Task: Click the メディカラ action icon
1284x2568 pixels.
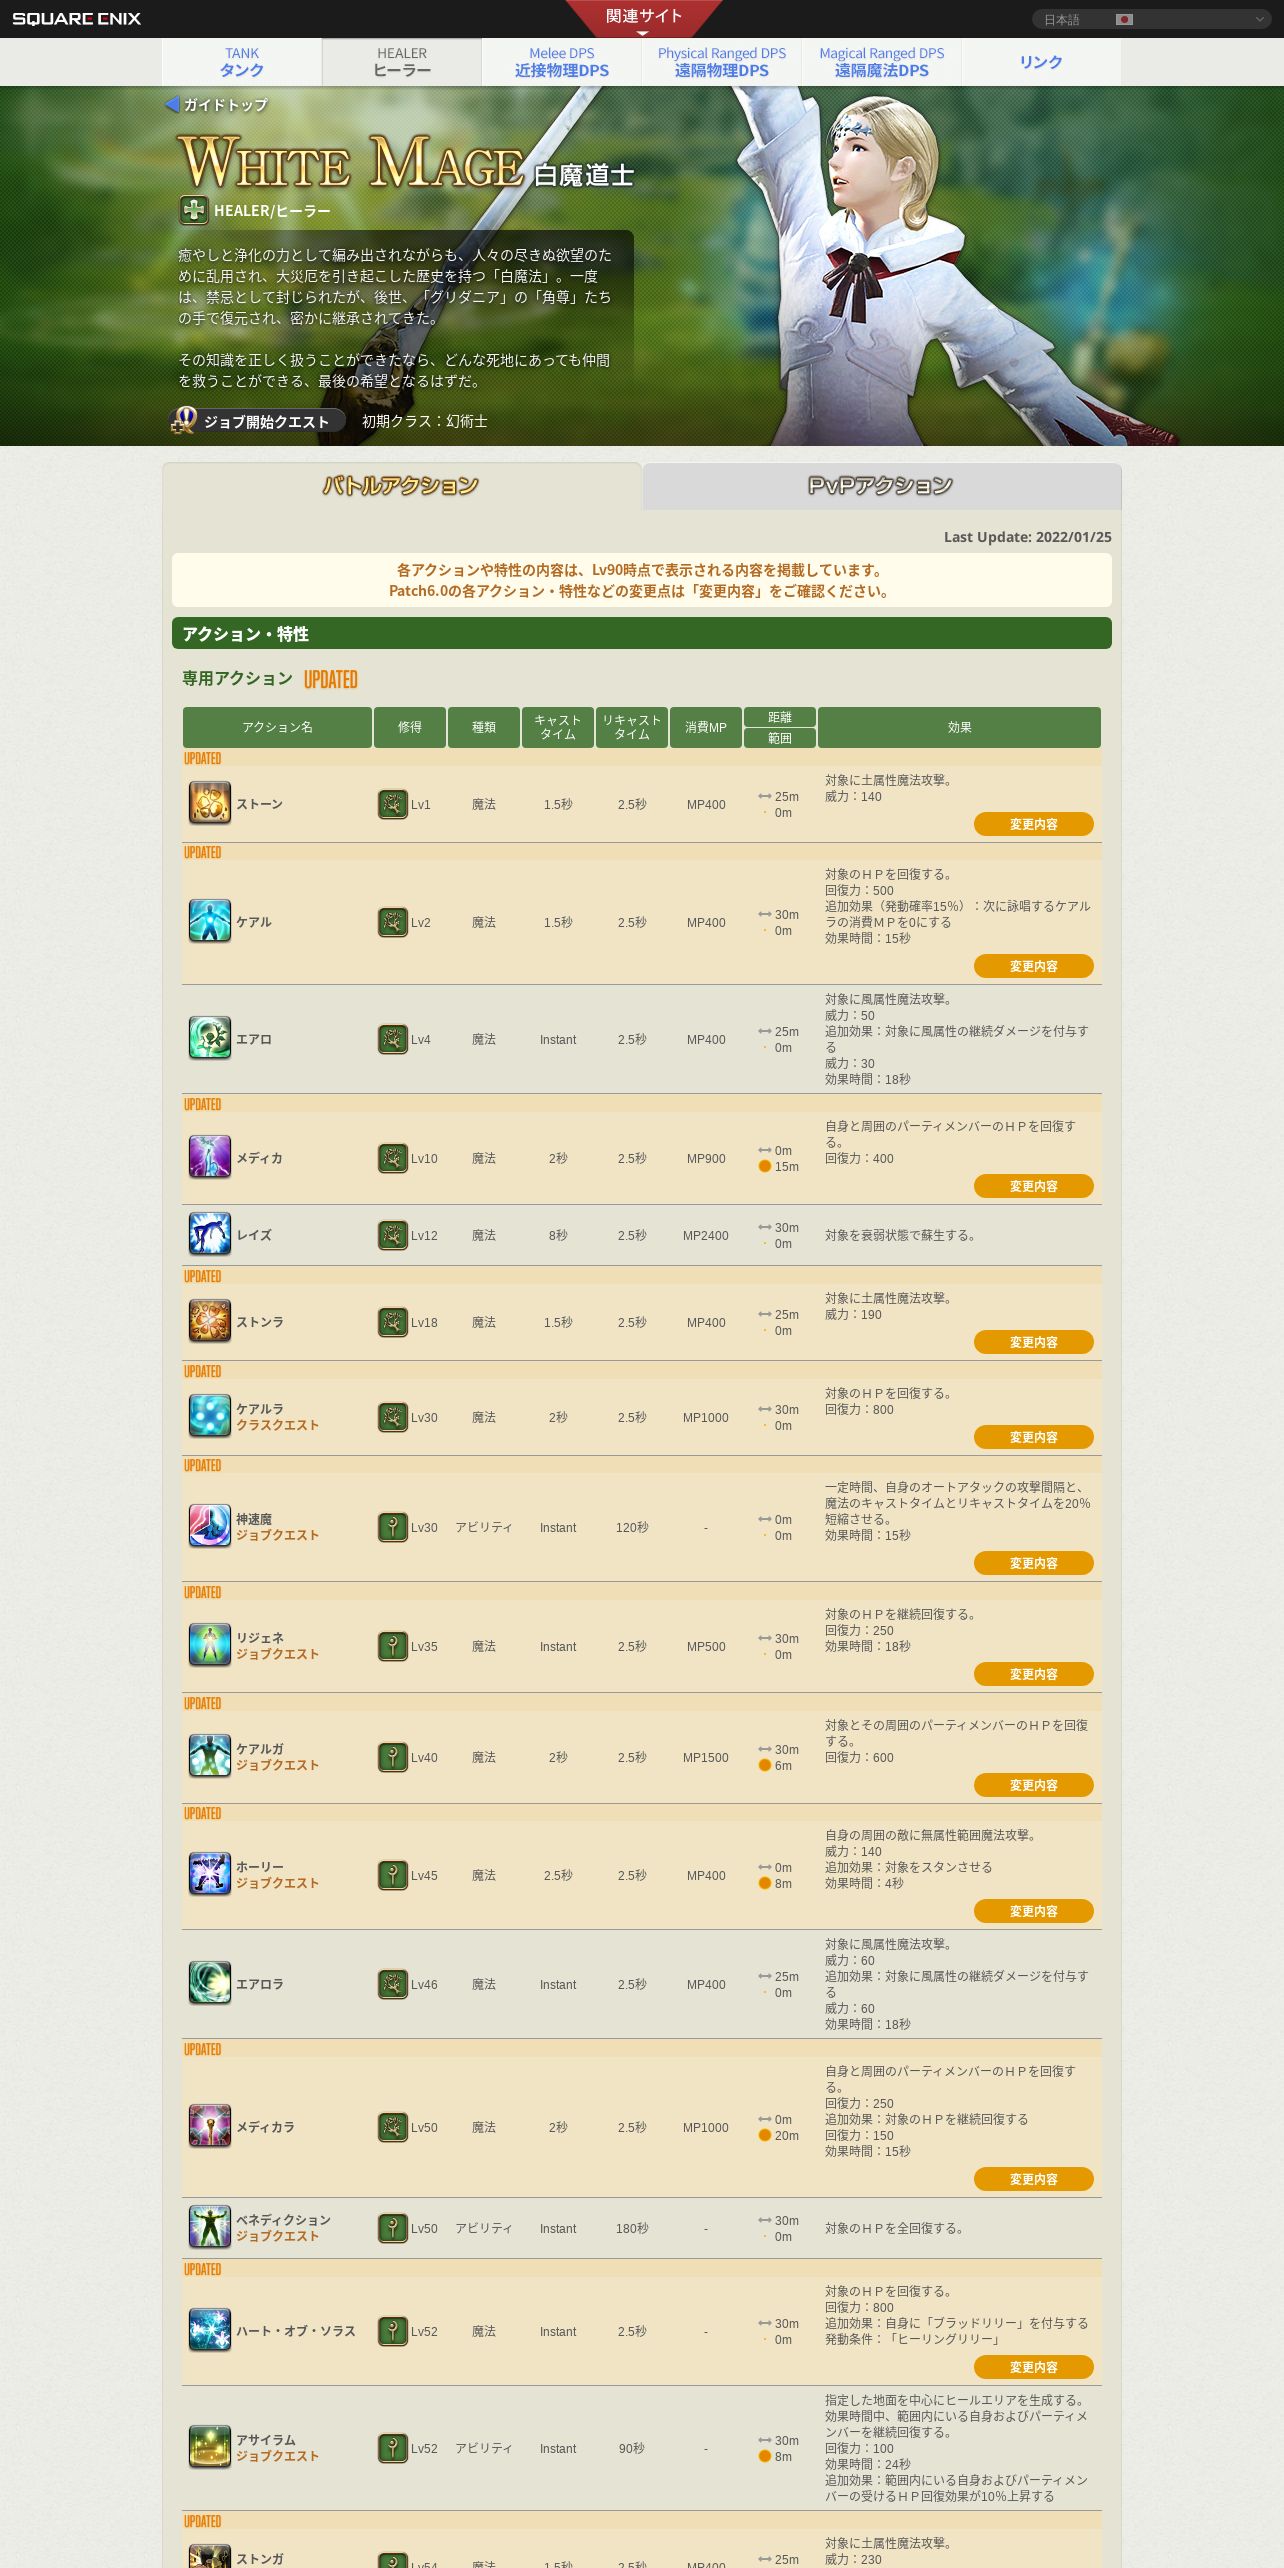Action: (209, 2127)
